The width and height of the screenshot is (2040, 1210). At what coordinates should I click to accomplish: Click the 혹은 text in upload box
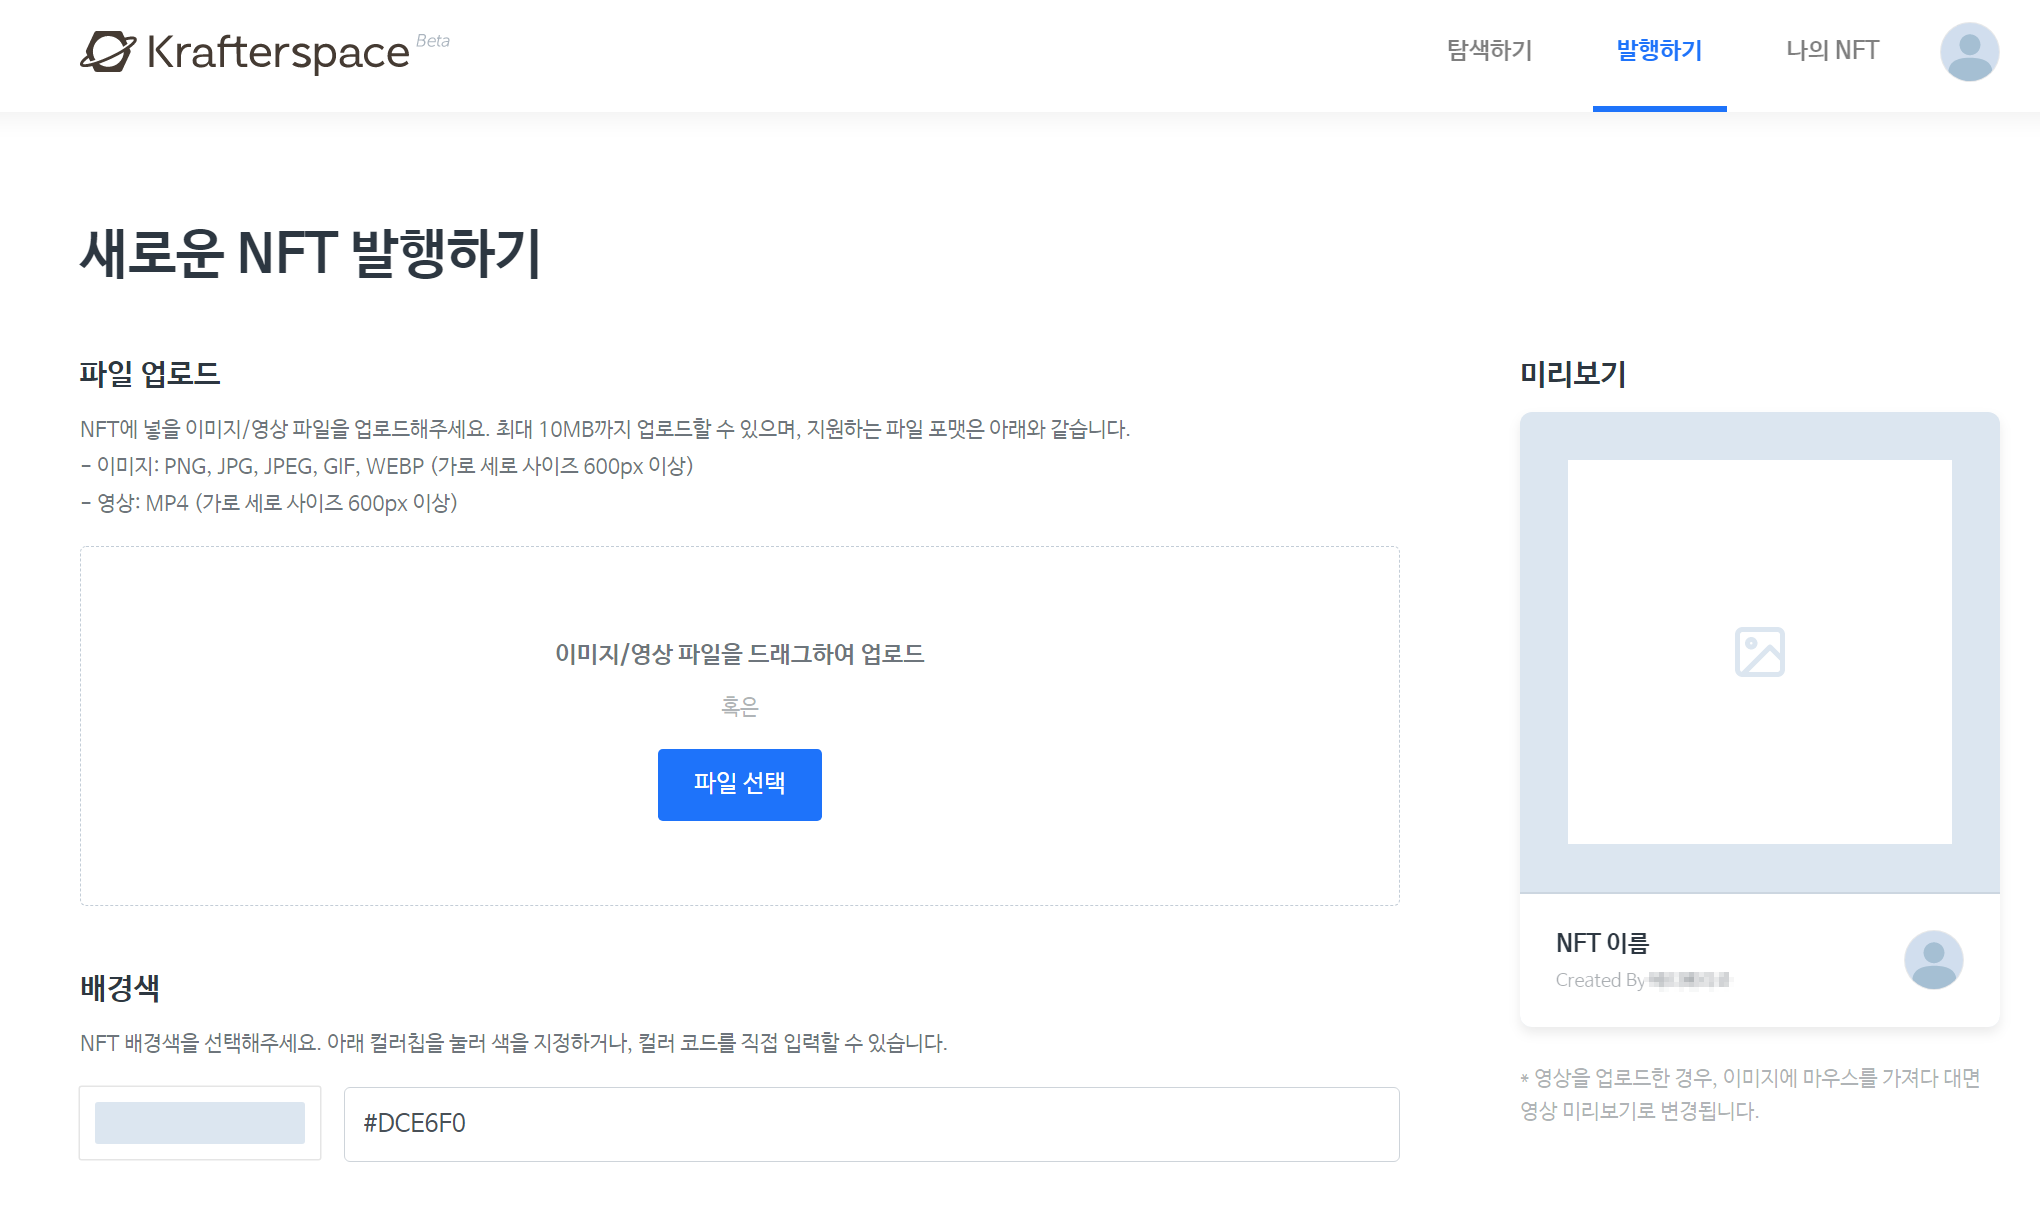click(x=739, y=707)
